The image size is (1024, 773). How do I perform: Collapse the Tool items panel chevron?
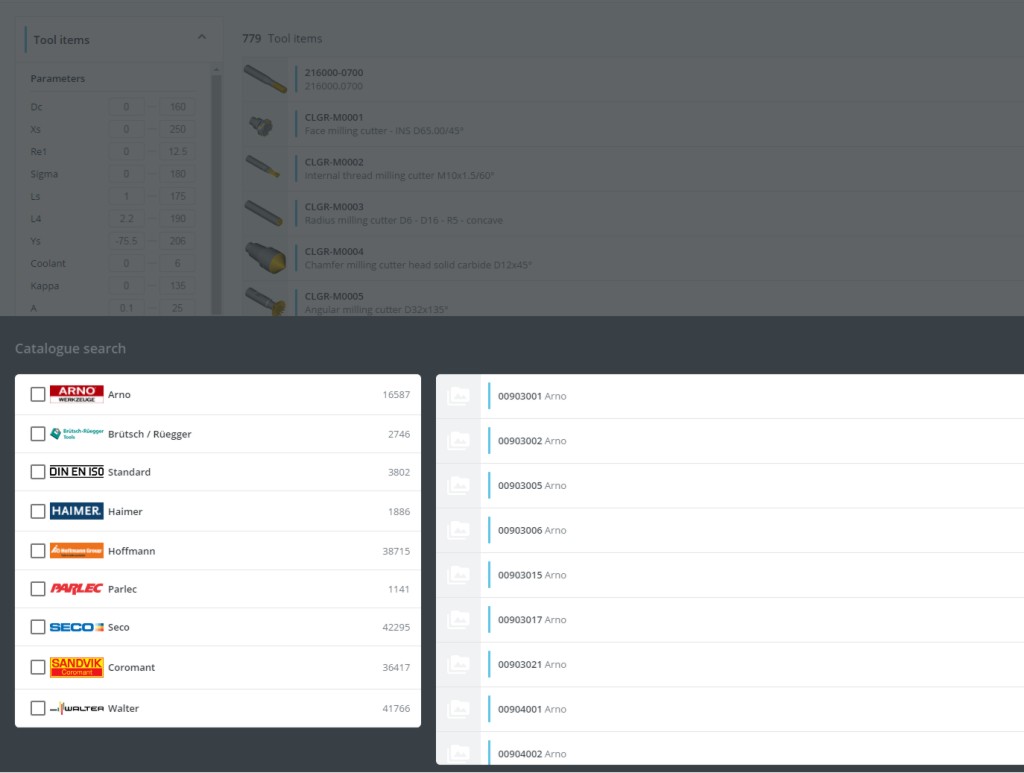202,37
